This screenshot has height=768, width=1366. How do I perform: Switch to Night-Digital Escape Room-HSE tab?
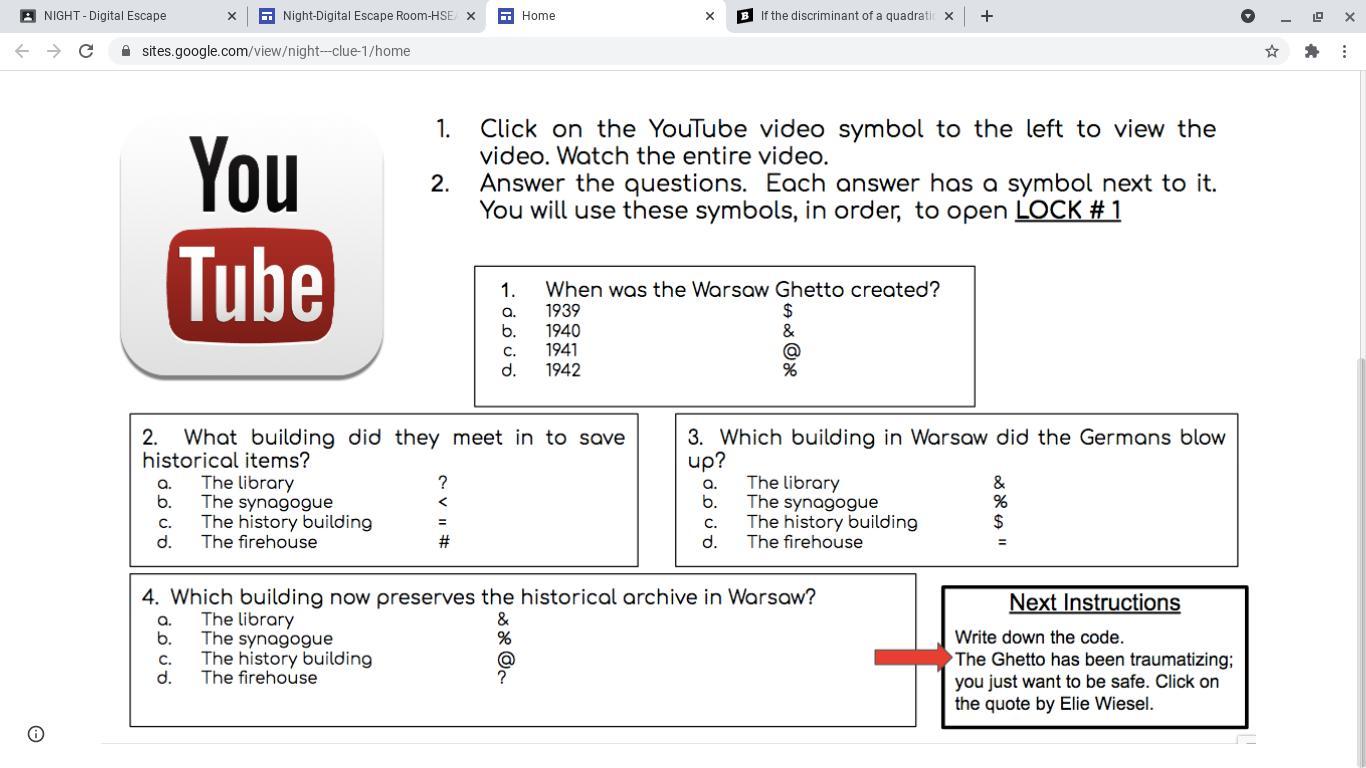point(366,16)
